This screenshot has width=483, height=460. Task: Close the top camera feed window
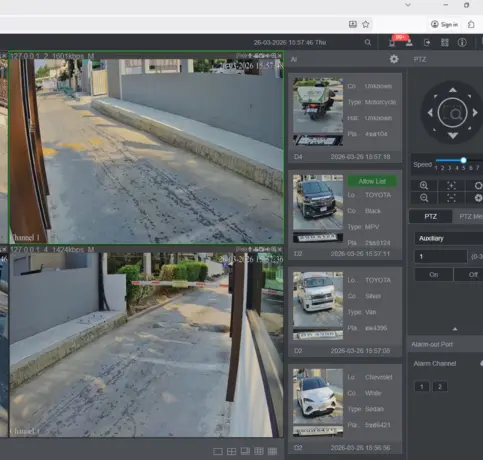click(279, 56)
